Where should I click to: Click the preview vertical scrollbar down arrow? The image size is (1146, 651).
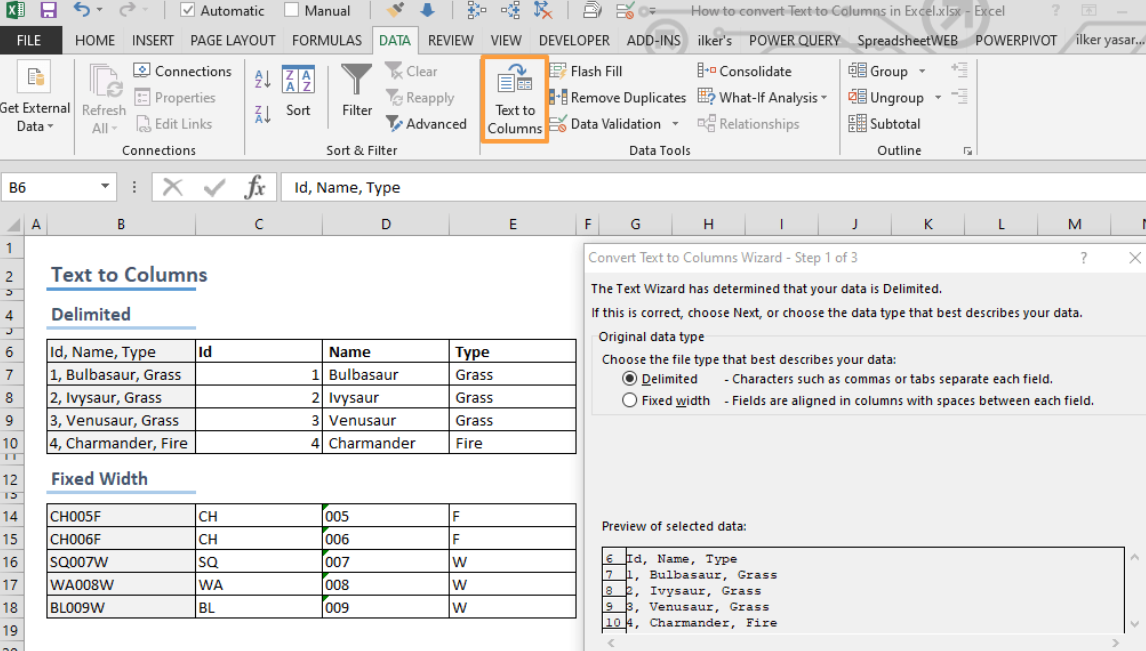1134,624
